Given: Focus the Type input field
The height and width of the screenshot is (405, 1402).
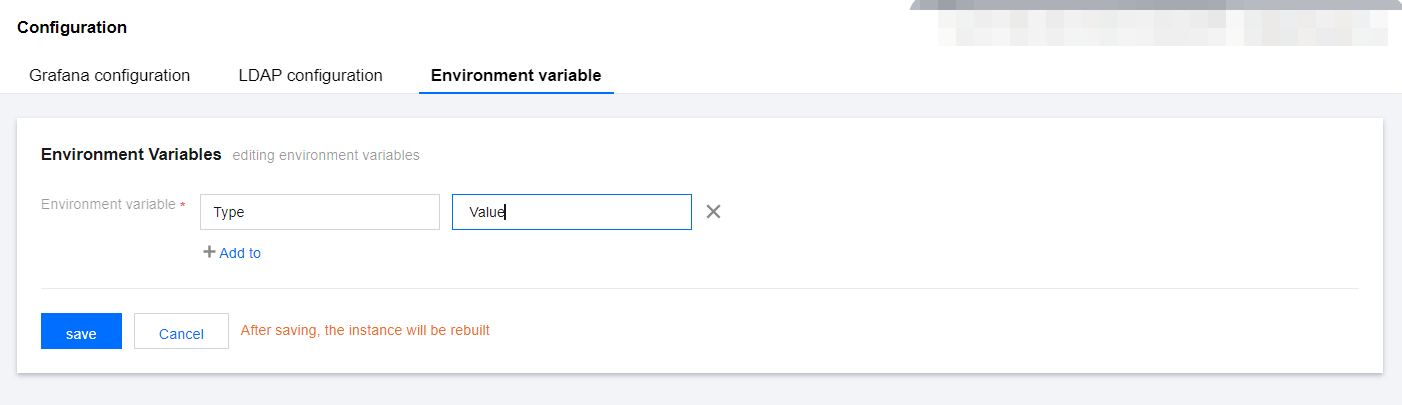Looking at the screenshot, I should pyautogui.click(x=320, y=212).
